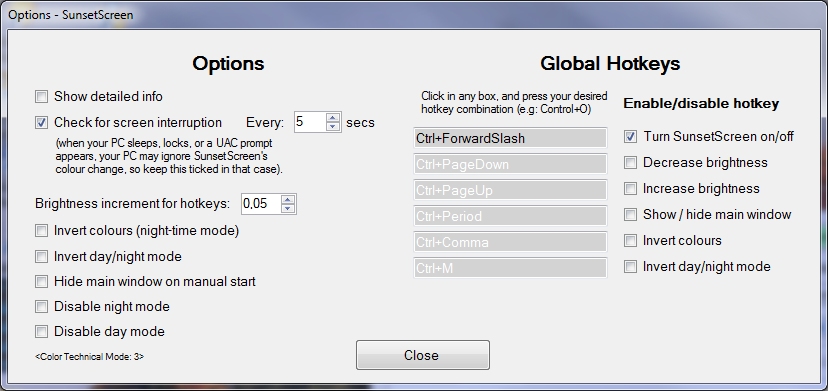Toggle Invert day/night mode in Options column
This screenshot has height=391, width=828.
point(41,257)
